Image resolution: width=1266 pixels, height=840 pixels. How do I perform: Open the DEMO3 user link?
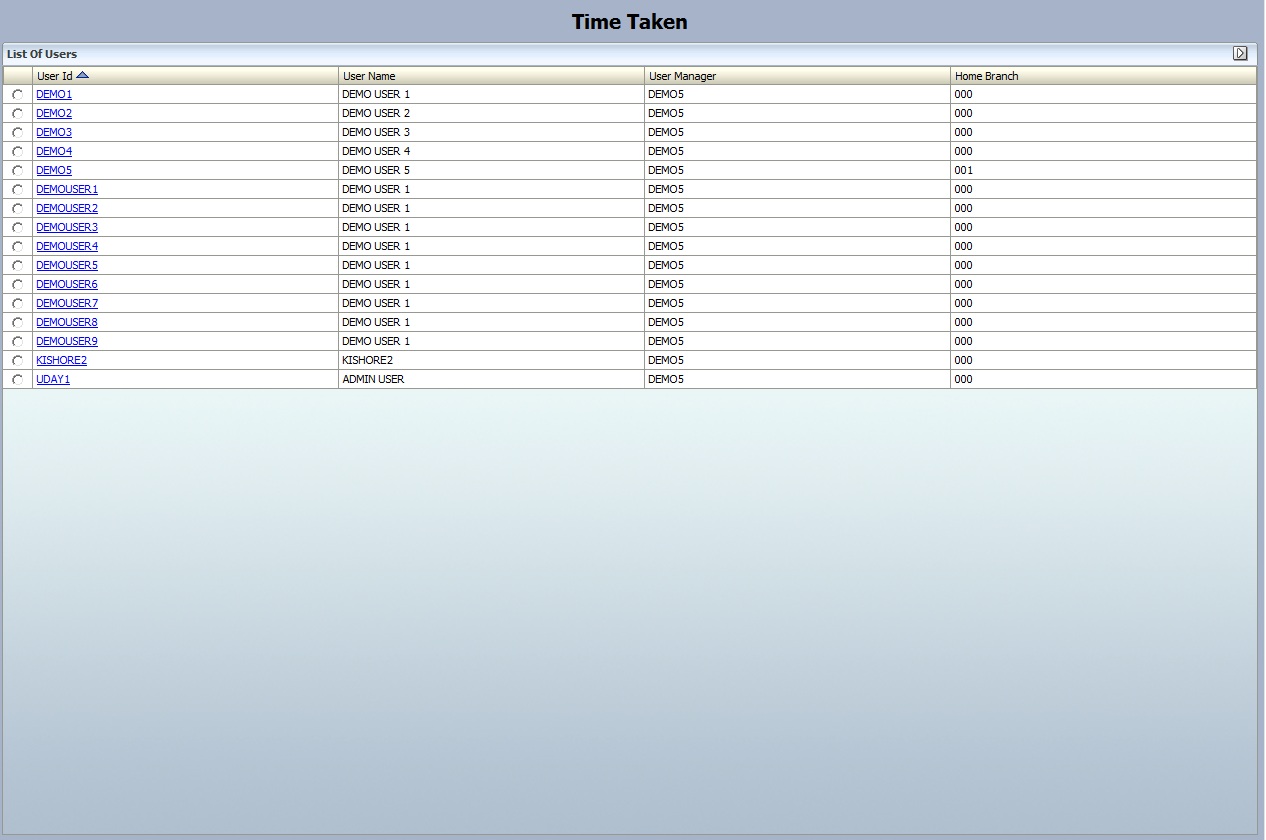pos(54,132)
